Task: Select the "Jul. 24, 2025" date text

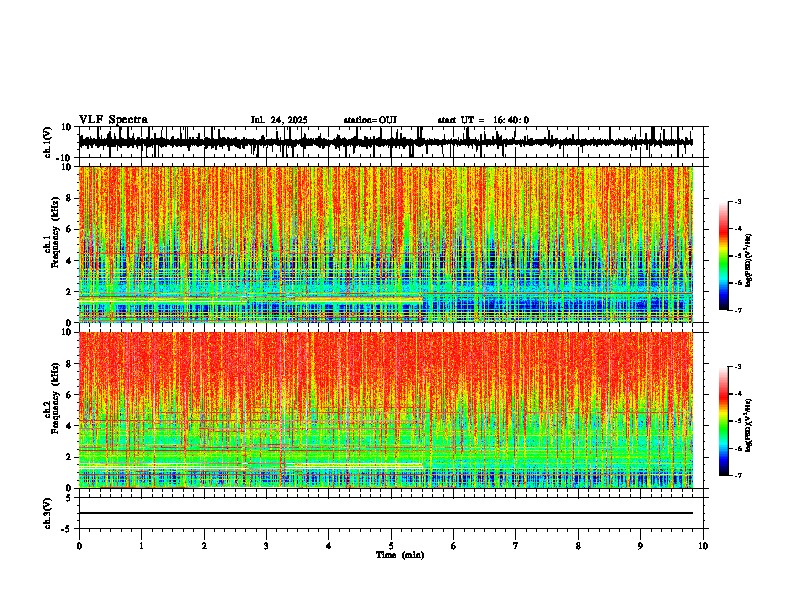Action: [x=279, y=120]
